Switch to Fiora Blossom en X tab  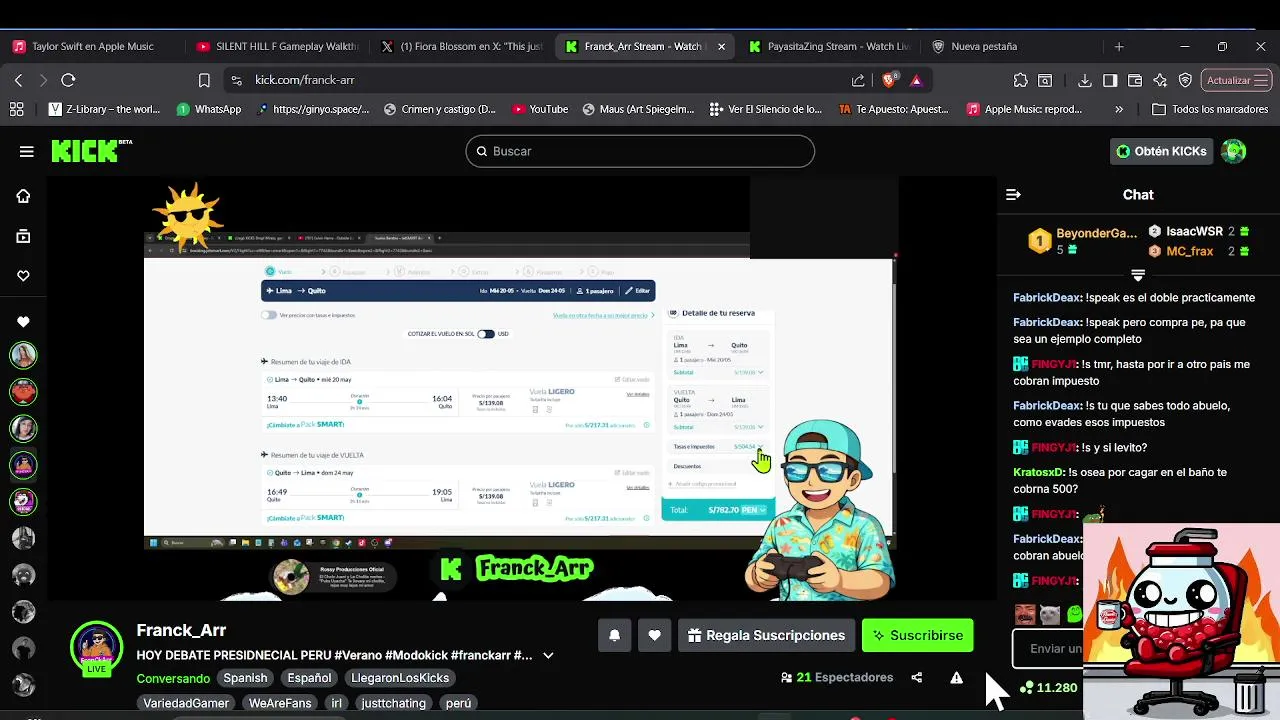click(x=464, y=46)
